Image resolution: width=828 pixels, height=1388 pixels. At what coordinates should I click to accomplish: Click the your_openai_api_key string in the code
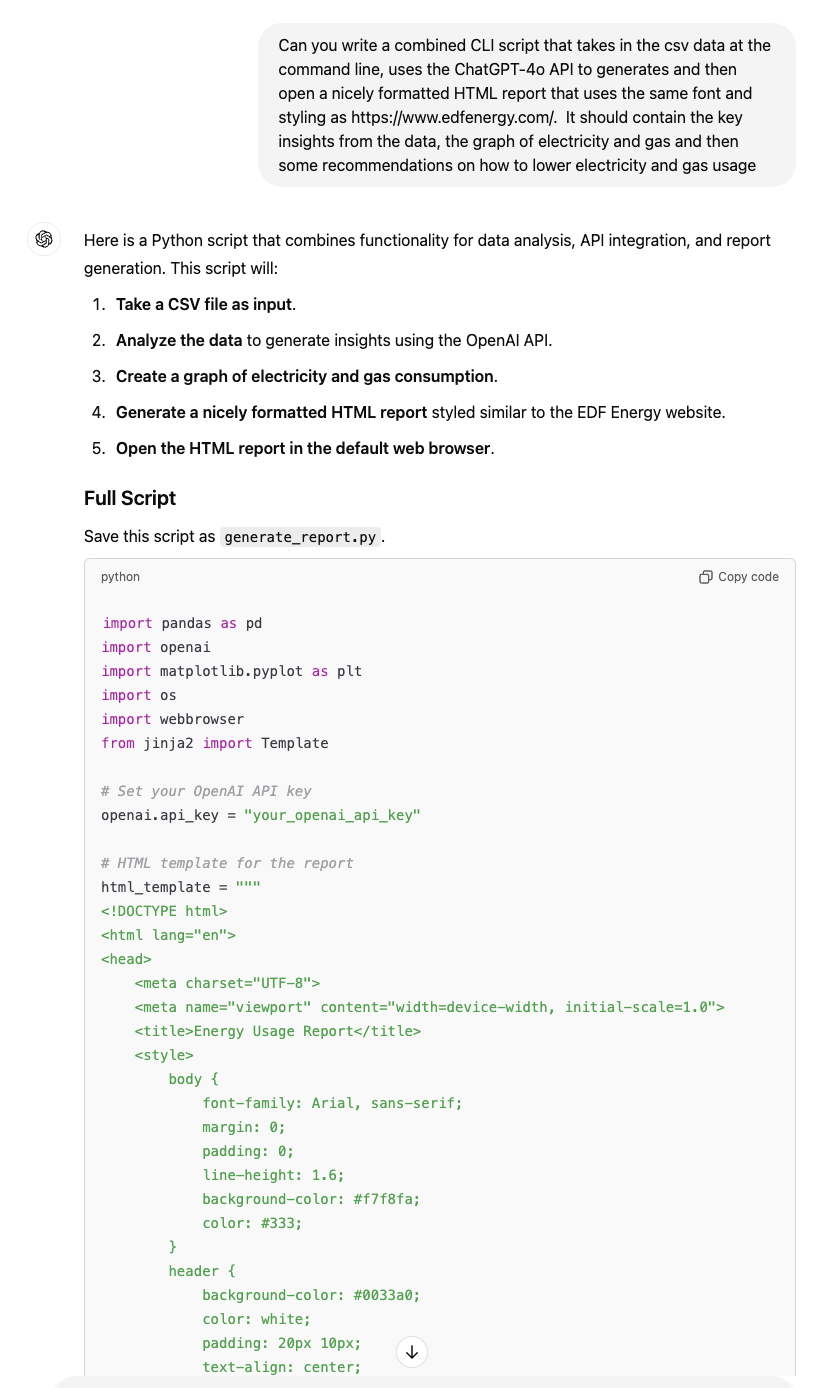tap(332, 815)
